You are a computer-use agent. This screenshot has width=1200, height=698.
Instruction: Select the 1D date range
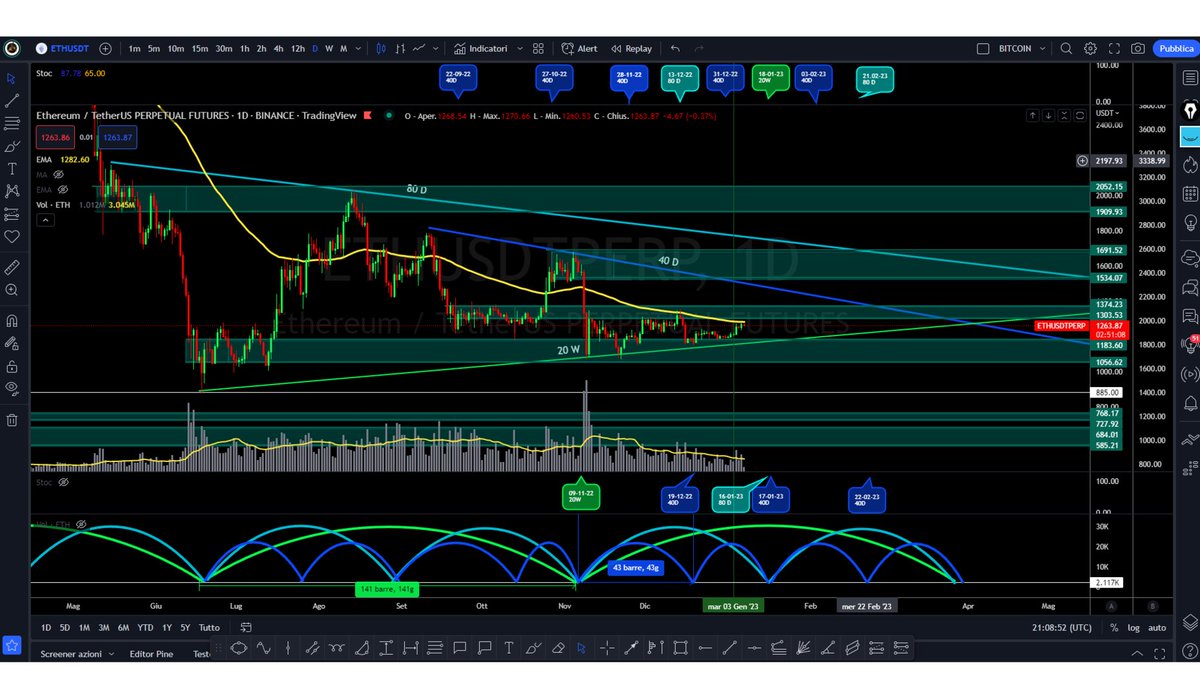(46, 628)
